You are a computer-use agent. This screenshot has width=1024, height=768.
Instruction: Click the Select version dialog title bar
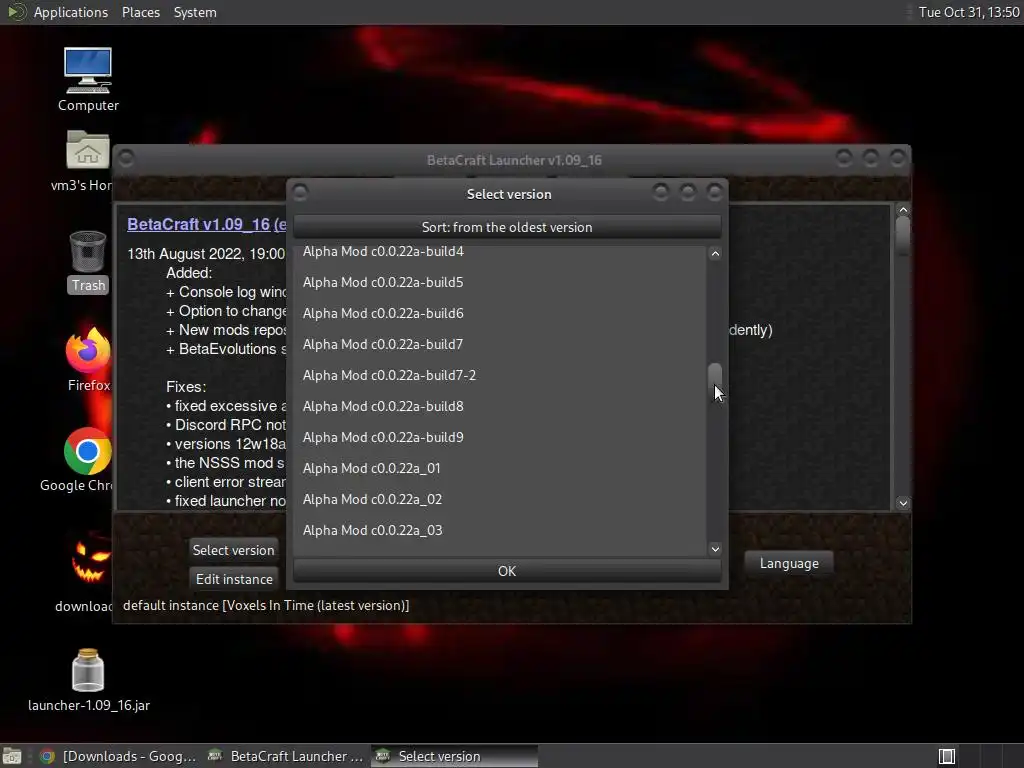click(x=509, y=194)
